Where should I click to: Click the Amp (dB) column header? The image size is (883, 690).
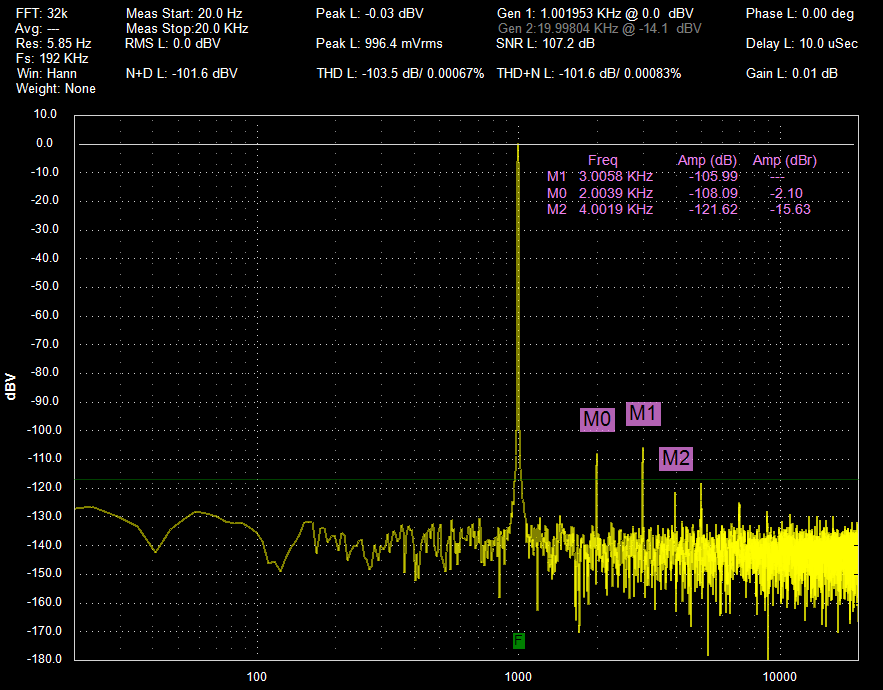coord(707,161)
